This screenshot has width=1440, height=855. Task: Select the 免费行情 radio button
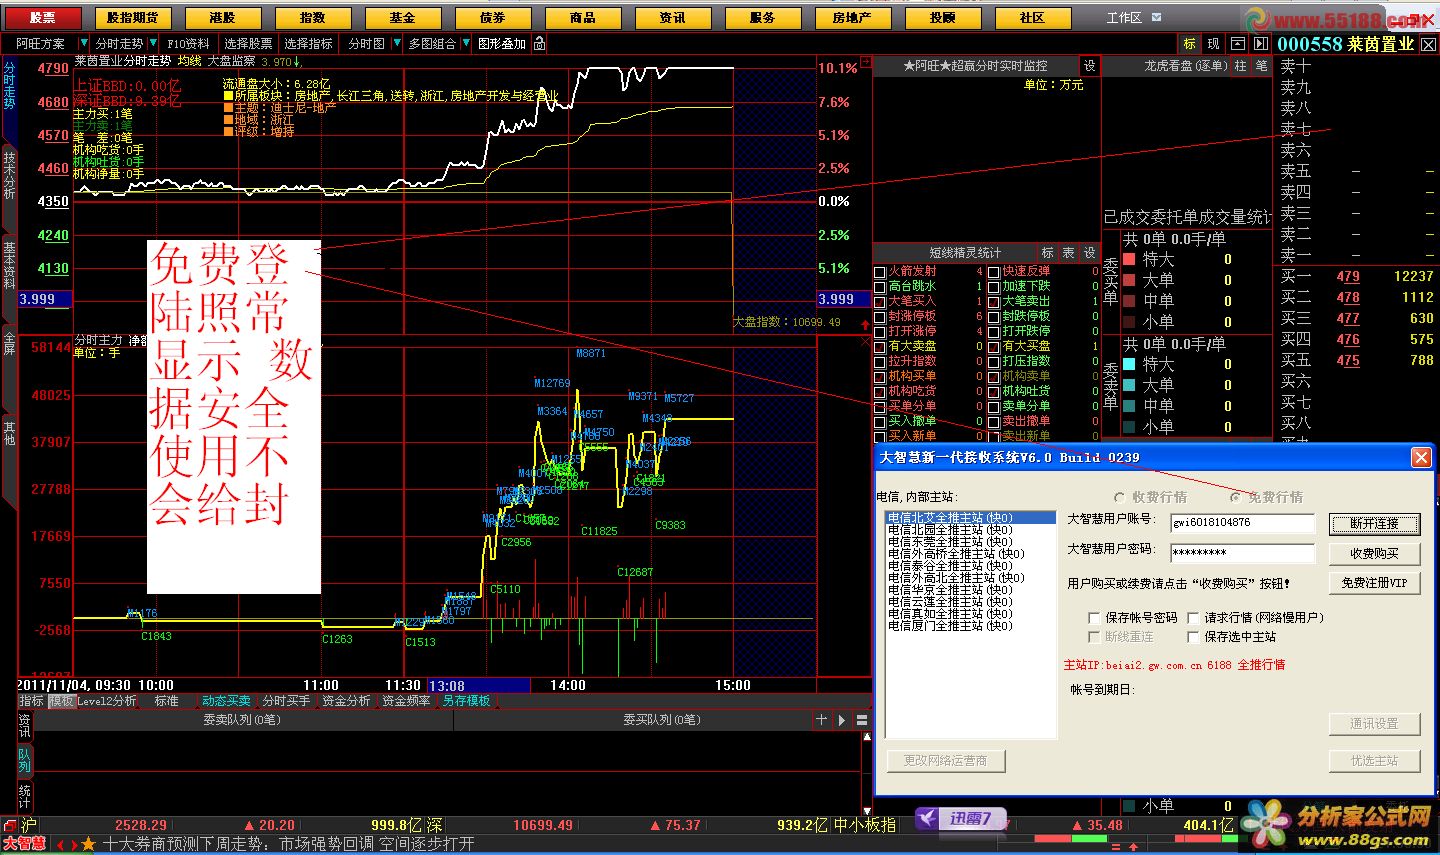pyautogui.click(x=1237, y=497)
